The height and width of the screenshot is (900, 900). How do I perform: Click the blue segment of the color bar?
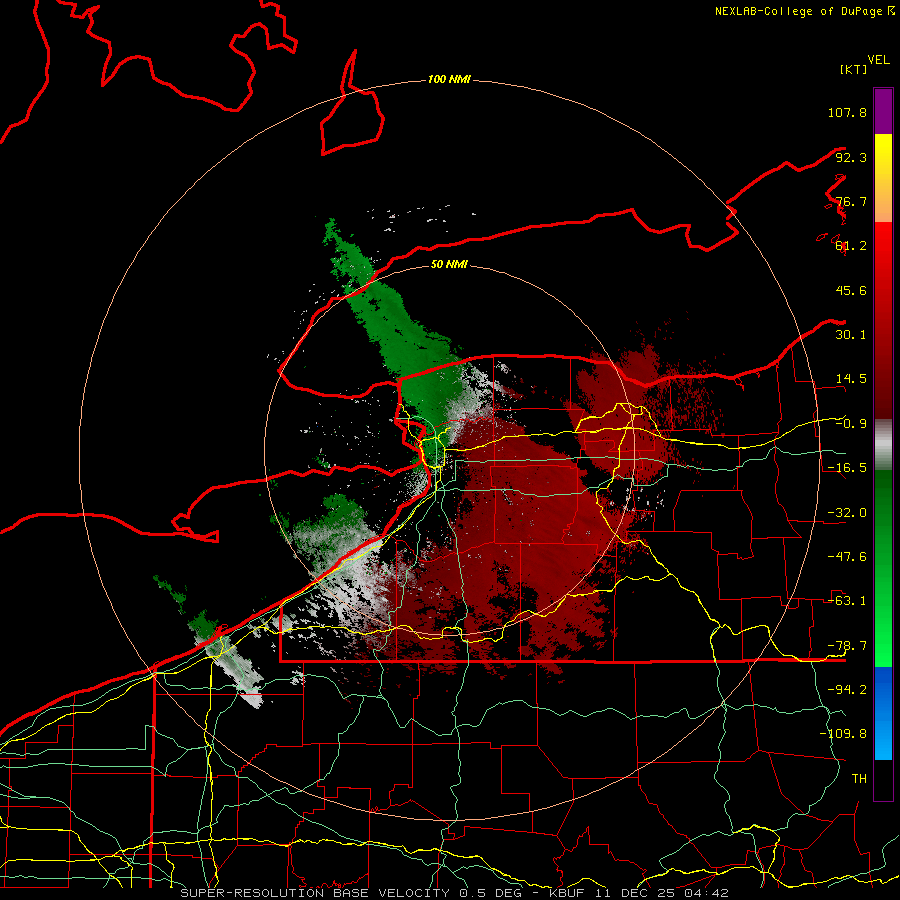click(x=883, y=713)
